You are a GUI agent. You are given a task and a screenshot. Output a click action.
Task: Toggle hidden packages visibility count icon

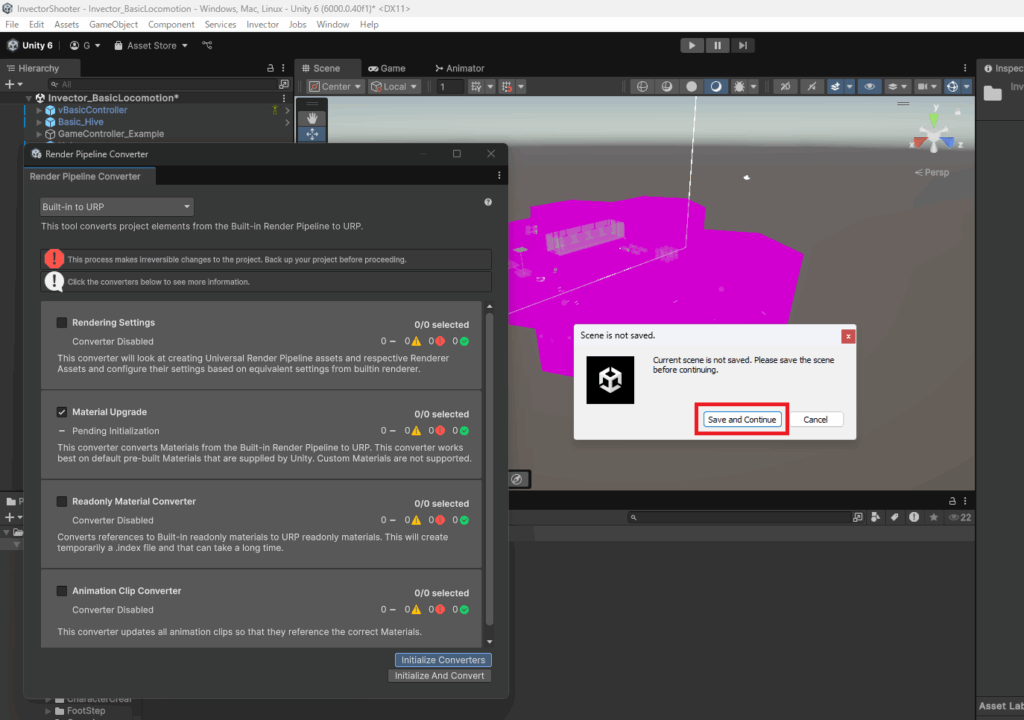(960, 517)
